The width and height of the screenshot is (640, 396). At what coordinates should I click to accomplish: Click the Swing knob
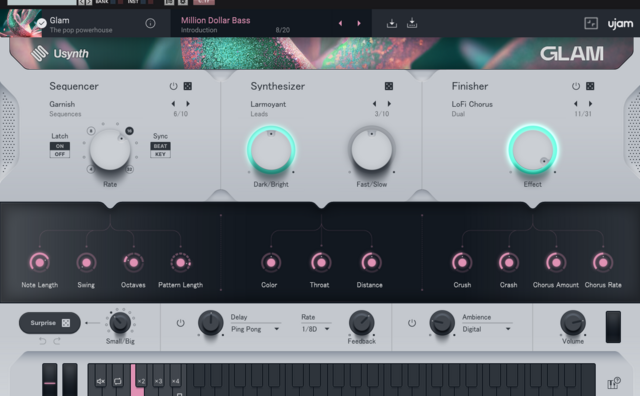87,263
